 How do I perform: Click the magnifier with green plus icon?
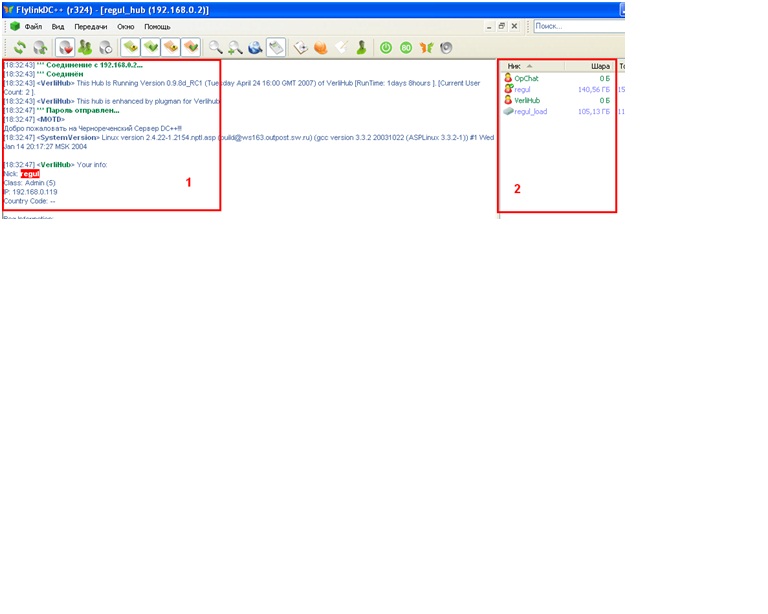tap(235, 47)
